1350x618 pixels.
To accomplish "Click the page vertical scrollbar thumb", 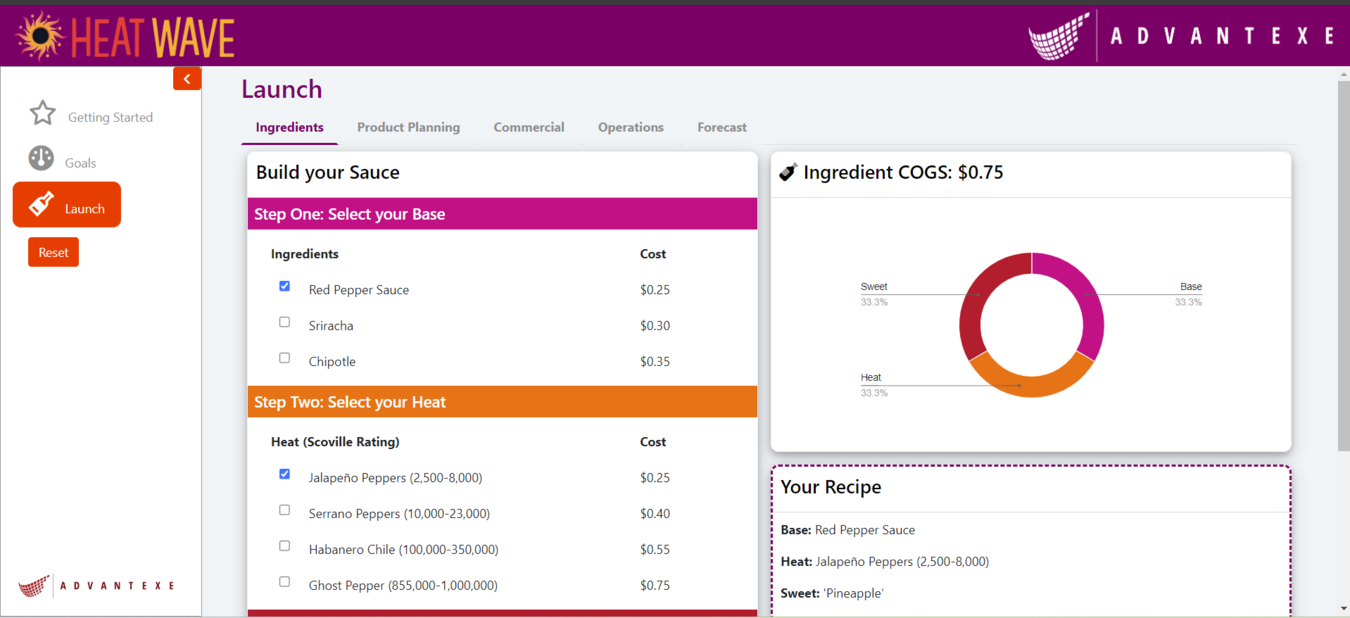I will 1343,265.
